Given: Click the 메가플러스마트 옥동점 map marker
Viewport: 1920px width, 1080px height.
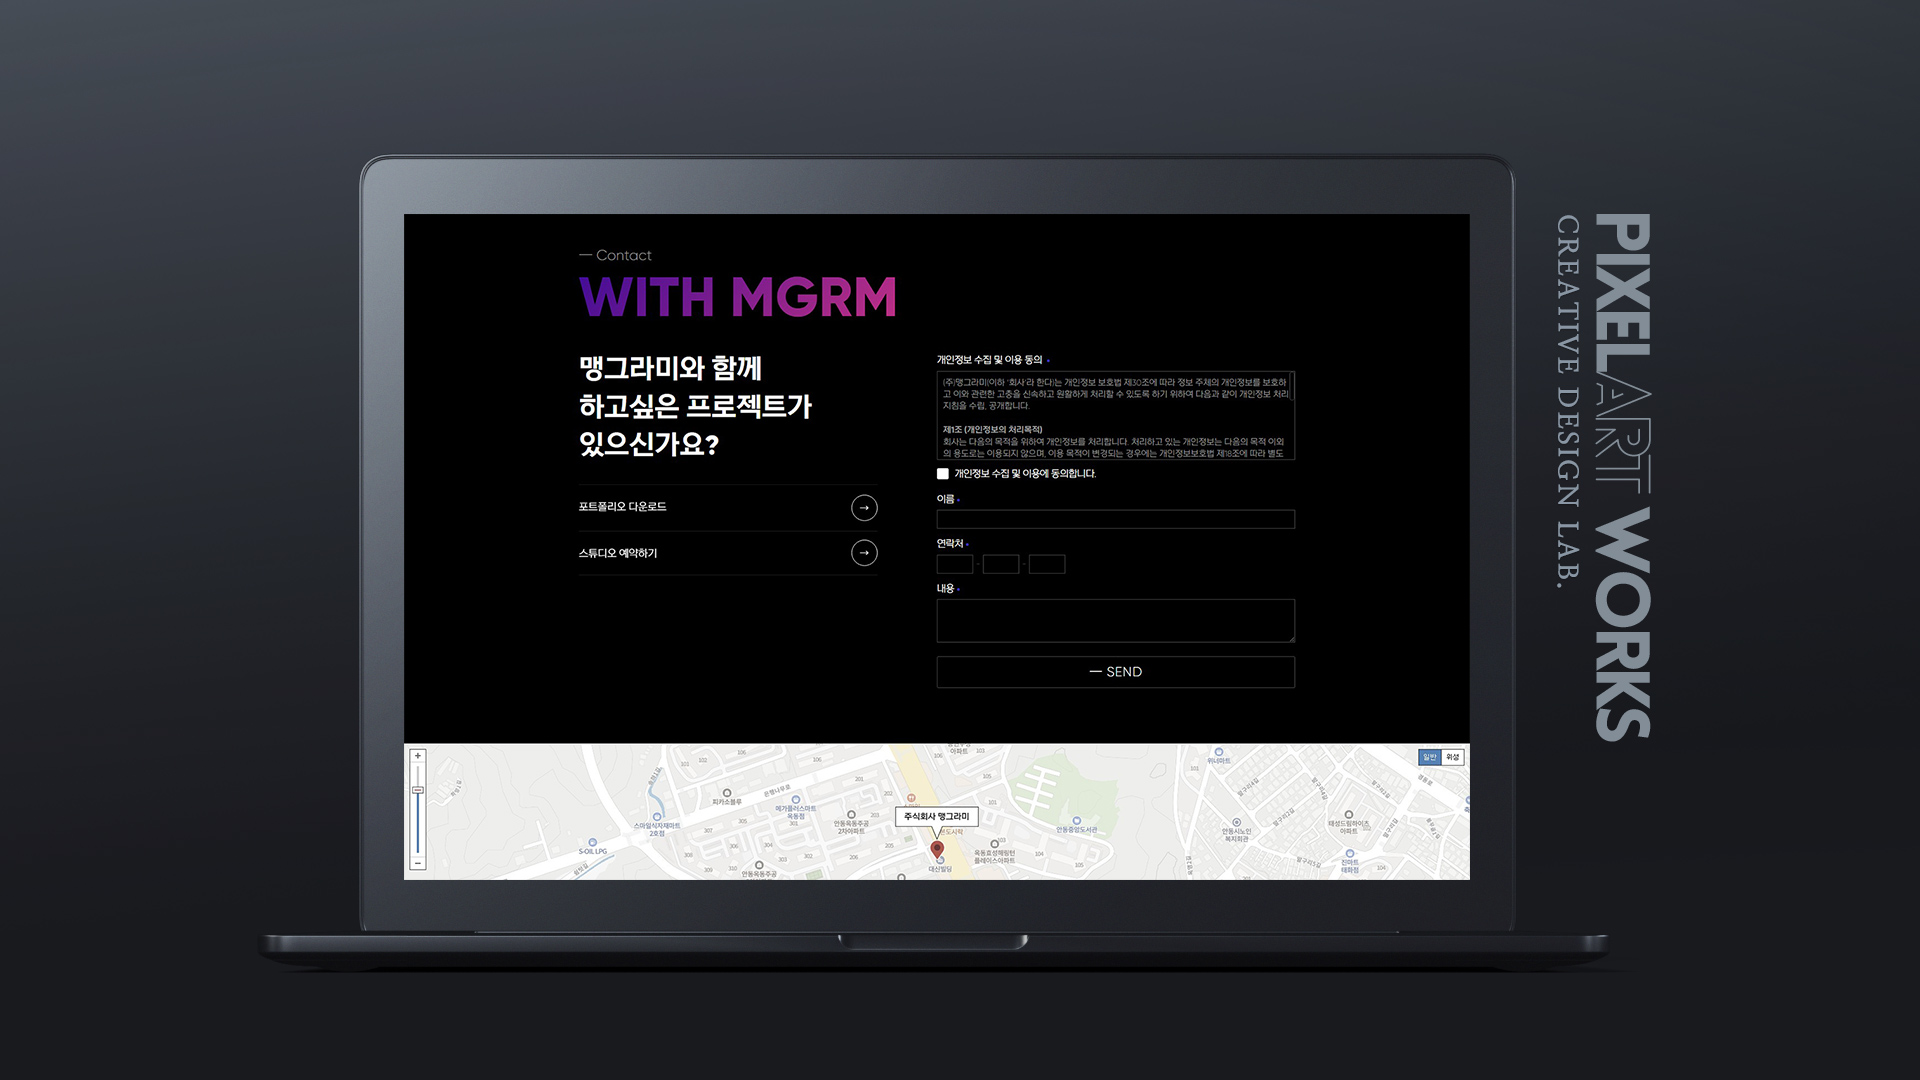Looking at the screenshot, I should (x=796, y=800).
